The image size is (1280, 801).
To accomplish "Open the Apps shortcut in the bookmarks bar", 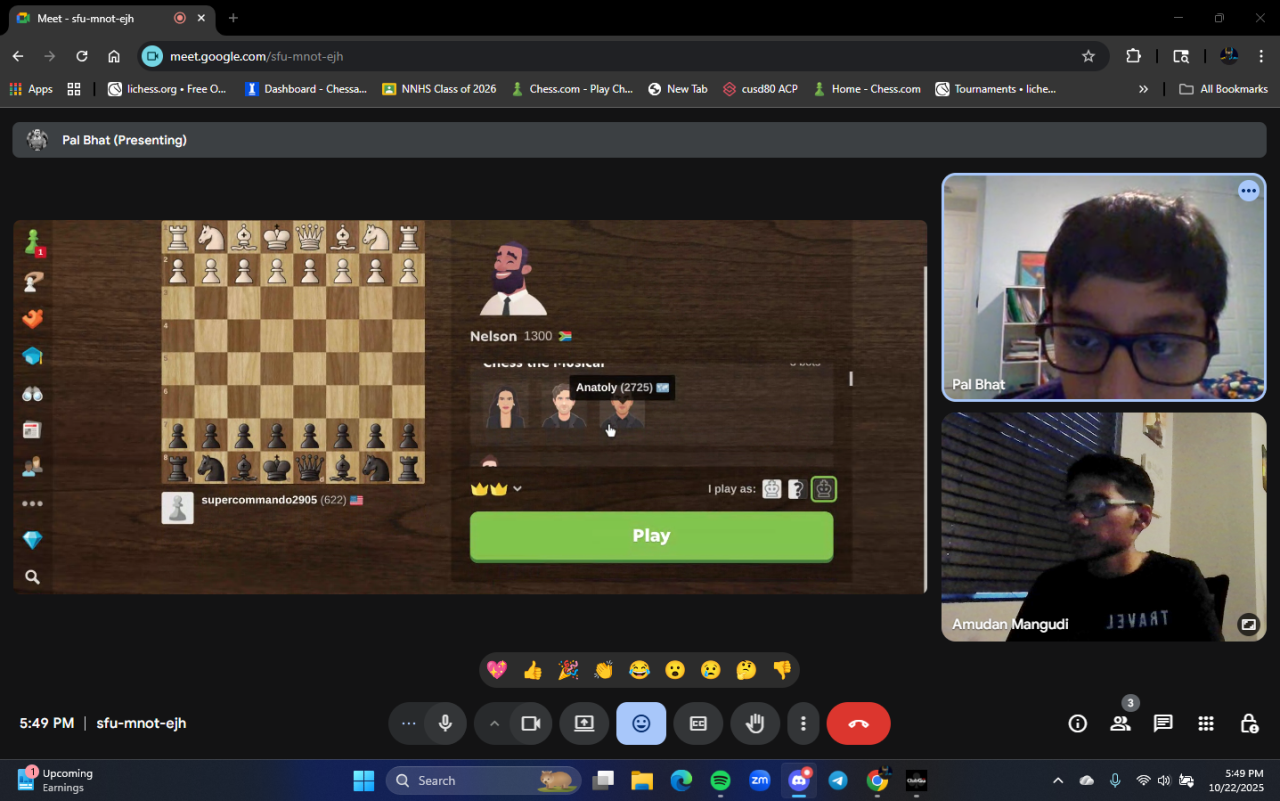I will point(31,89).
